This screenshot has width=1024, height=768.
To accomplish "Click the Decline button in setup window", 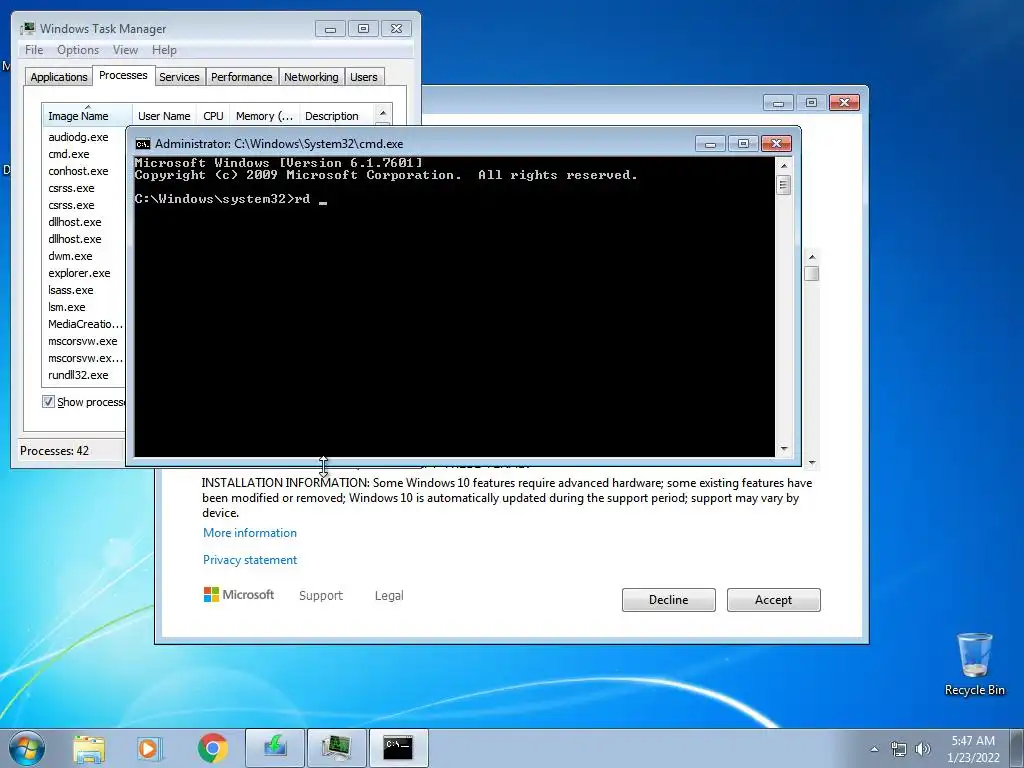I will tap(668, 600).
